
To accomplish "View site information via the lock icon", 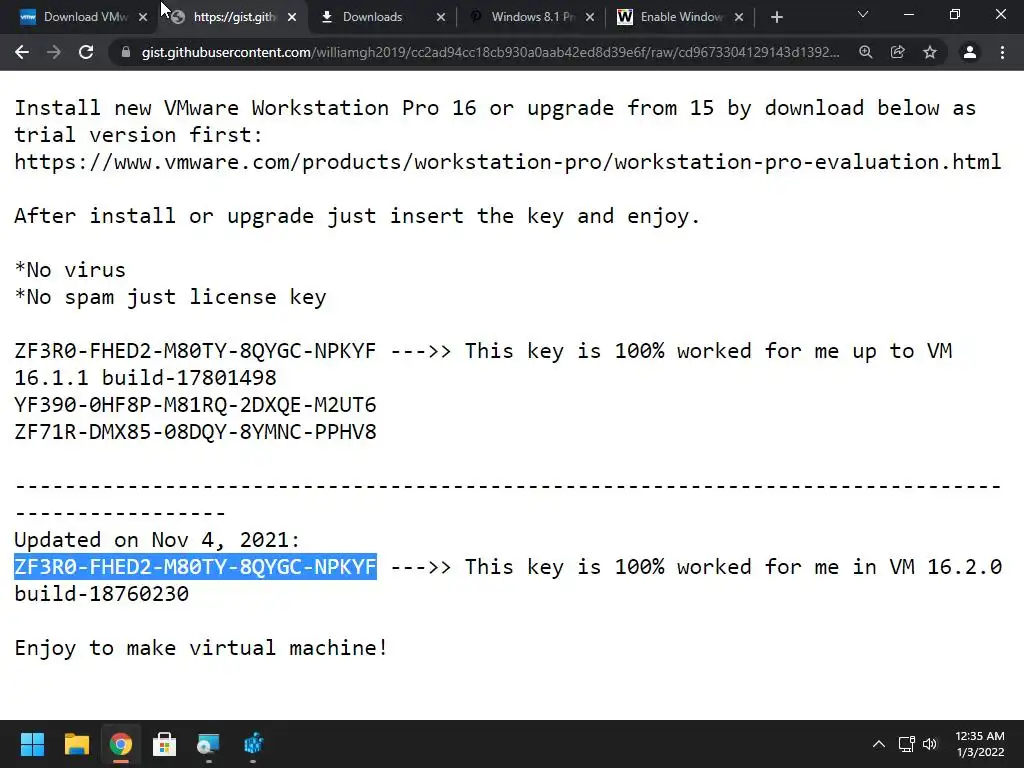I will [x=126, y=52].
